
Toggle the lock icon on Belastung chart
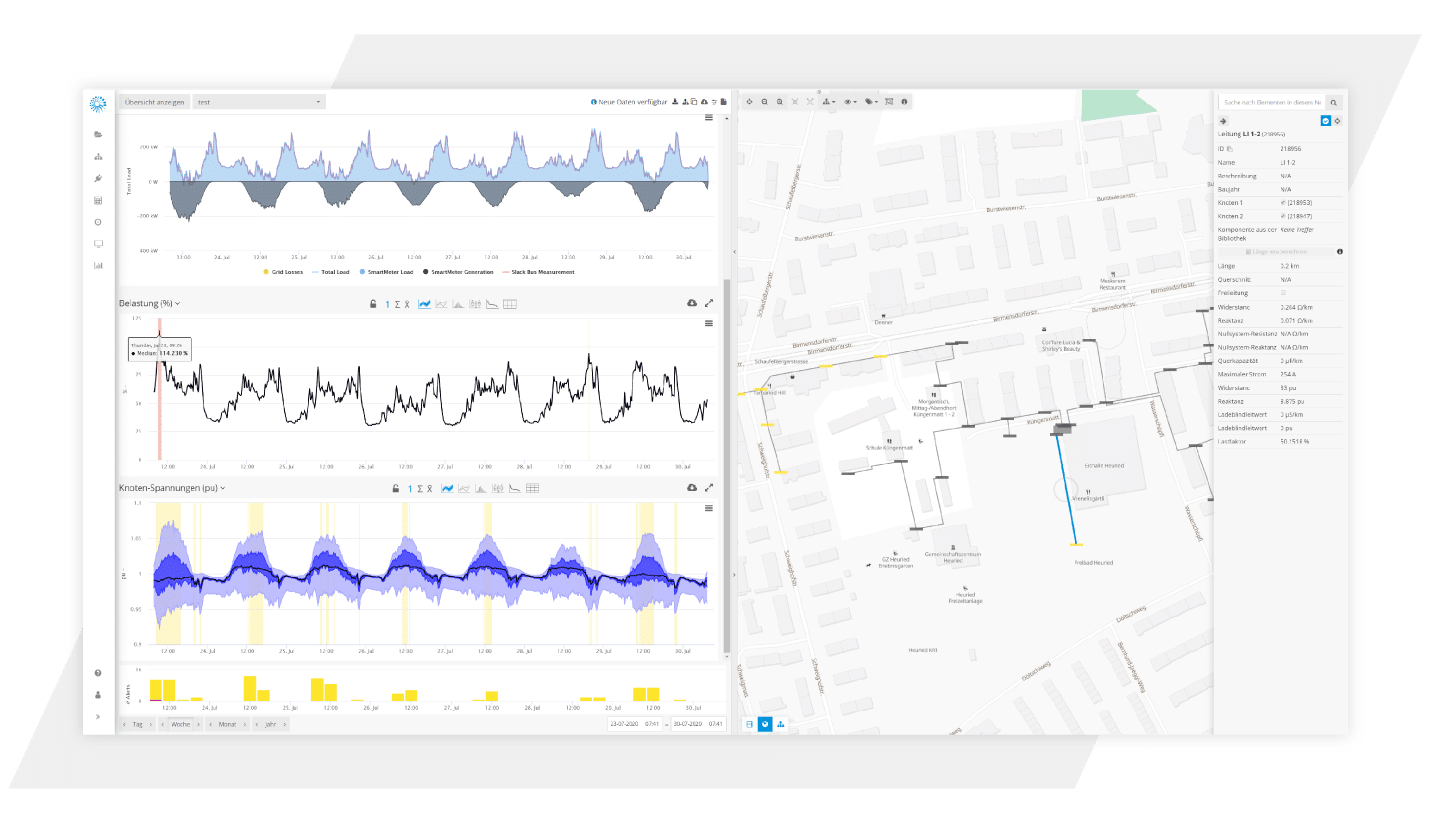pyautogui.click(x=373, y=304)
